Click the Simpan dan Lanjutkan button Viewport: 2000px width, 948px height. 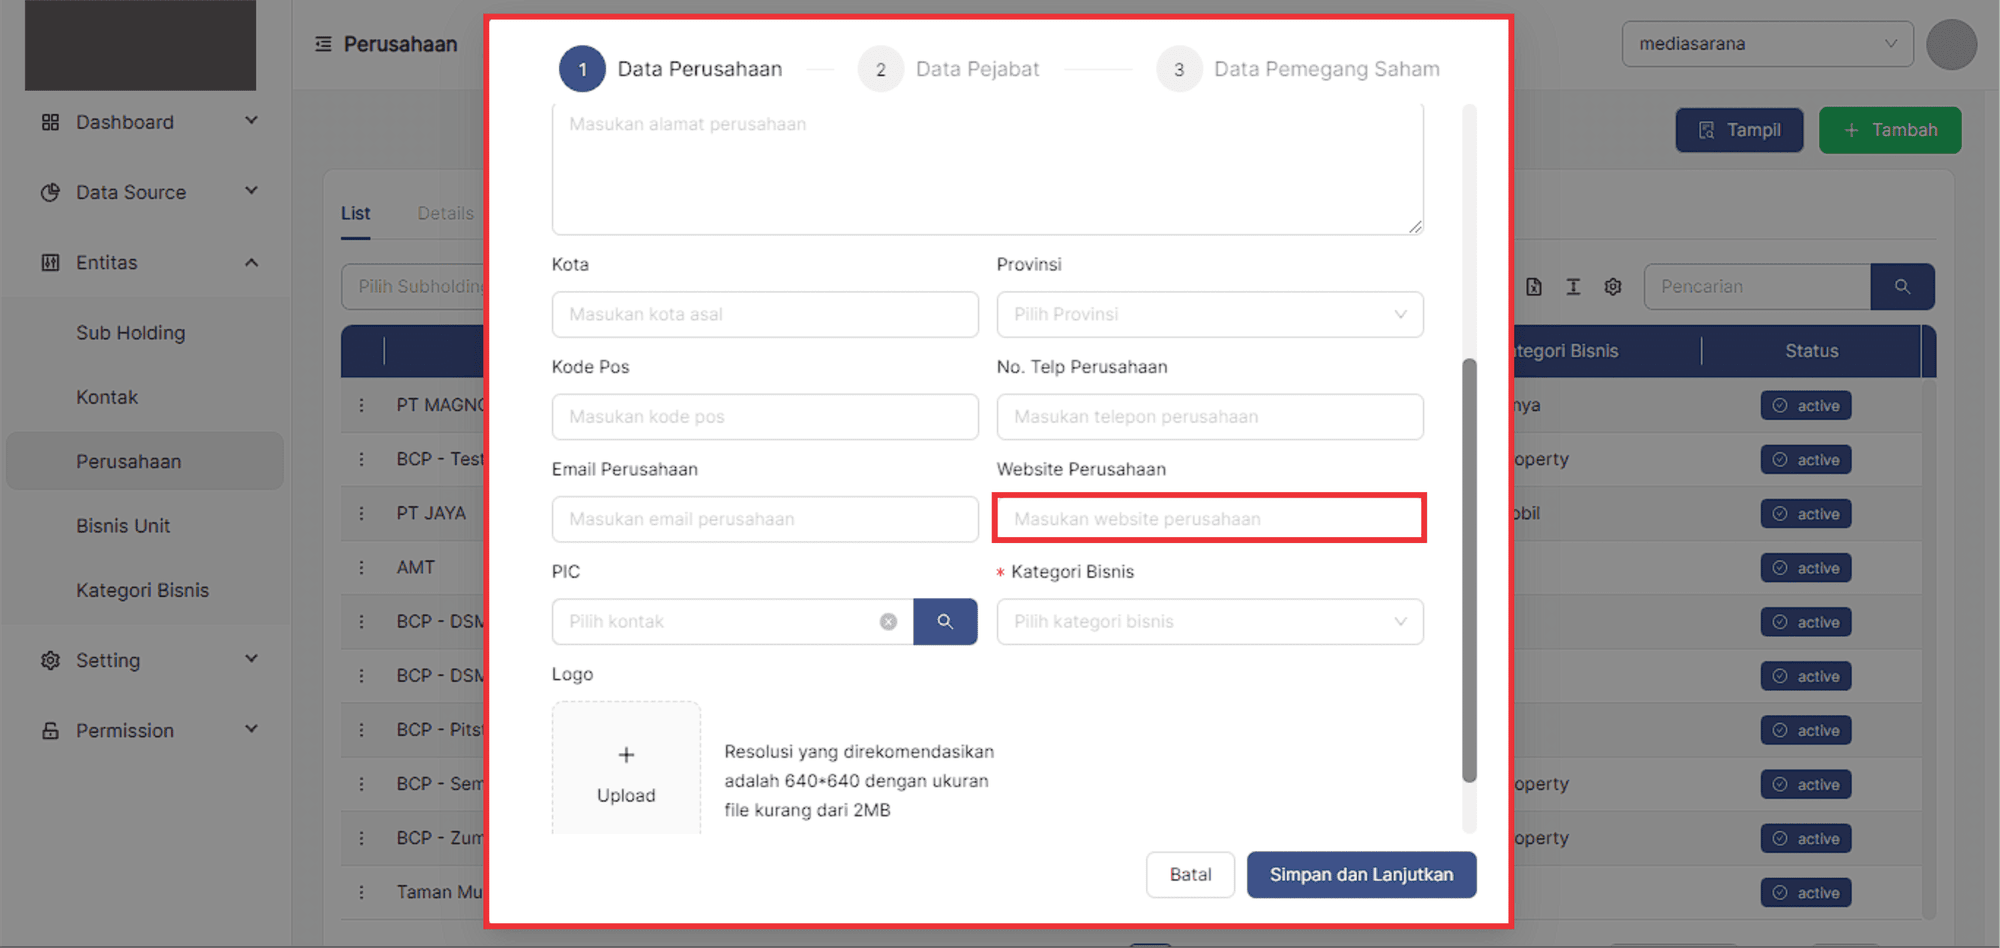tap(1361, 874)
